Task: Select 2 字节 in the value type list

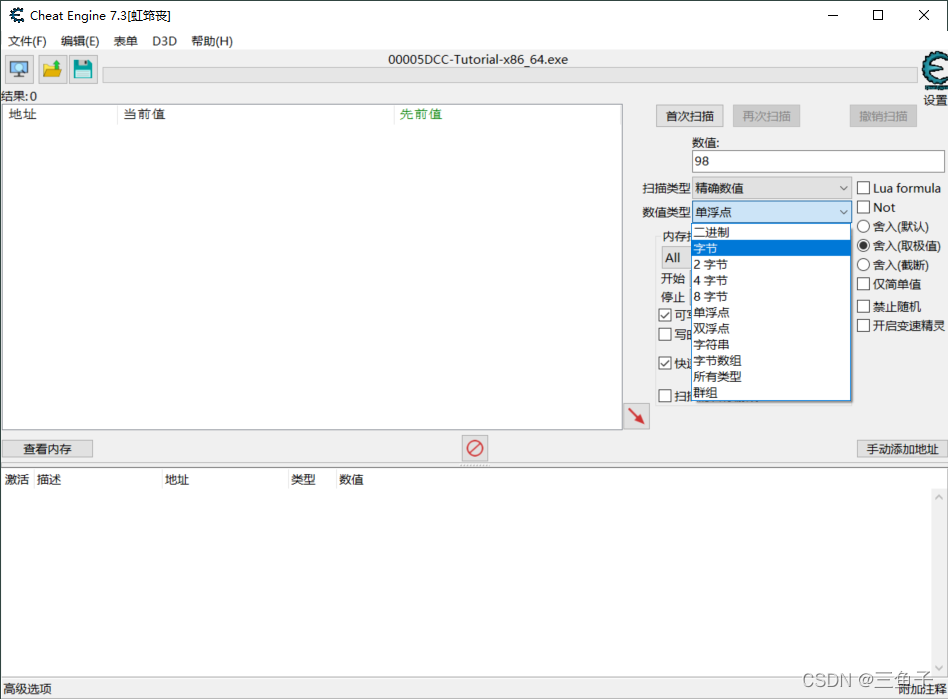Action: pos(771,265)
